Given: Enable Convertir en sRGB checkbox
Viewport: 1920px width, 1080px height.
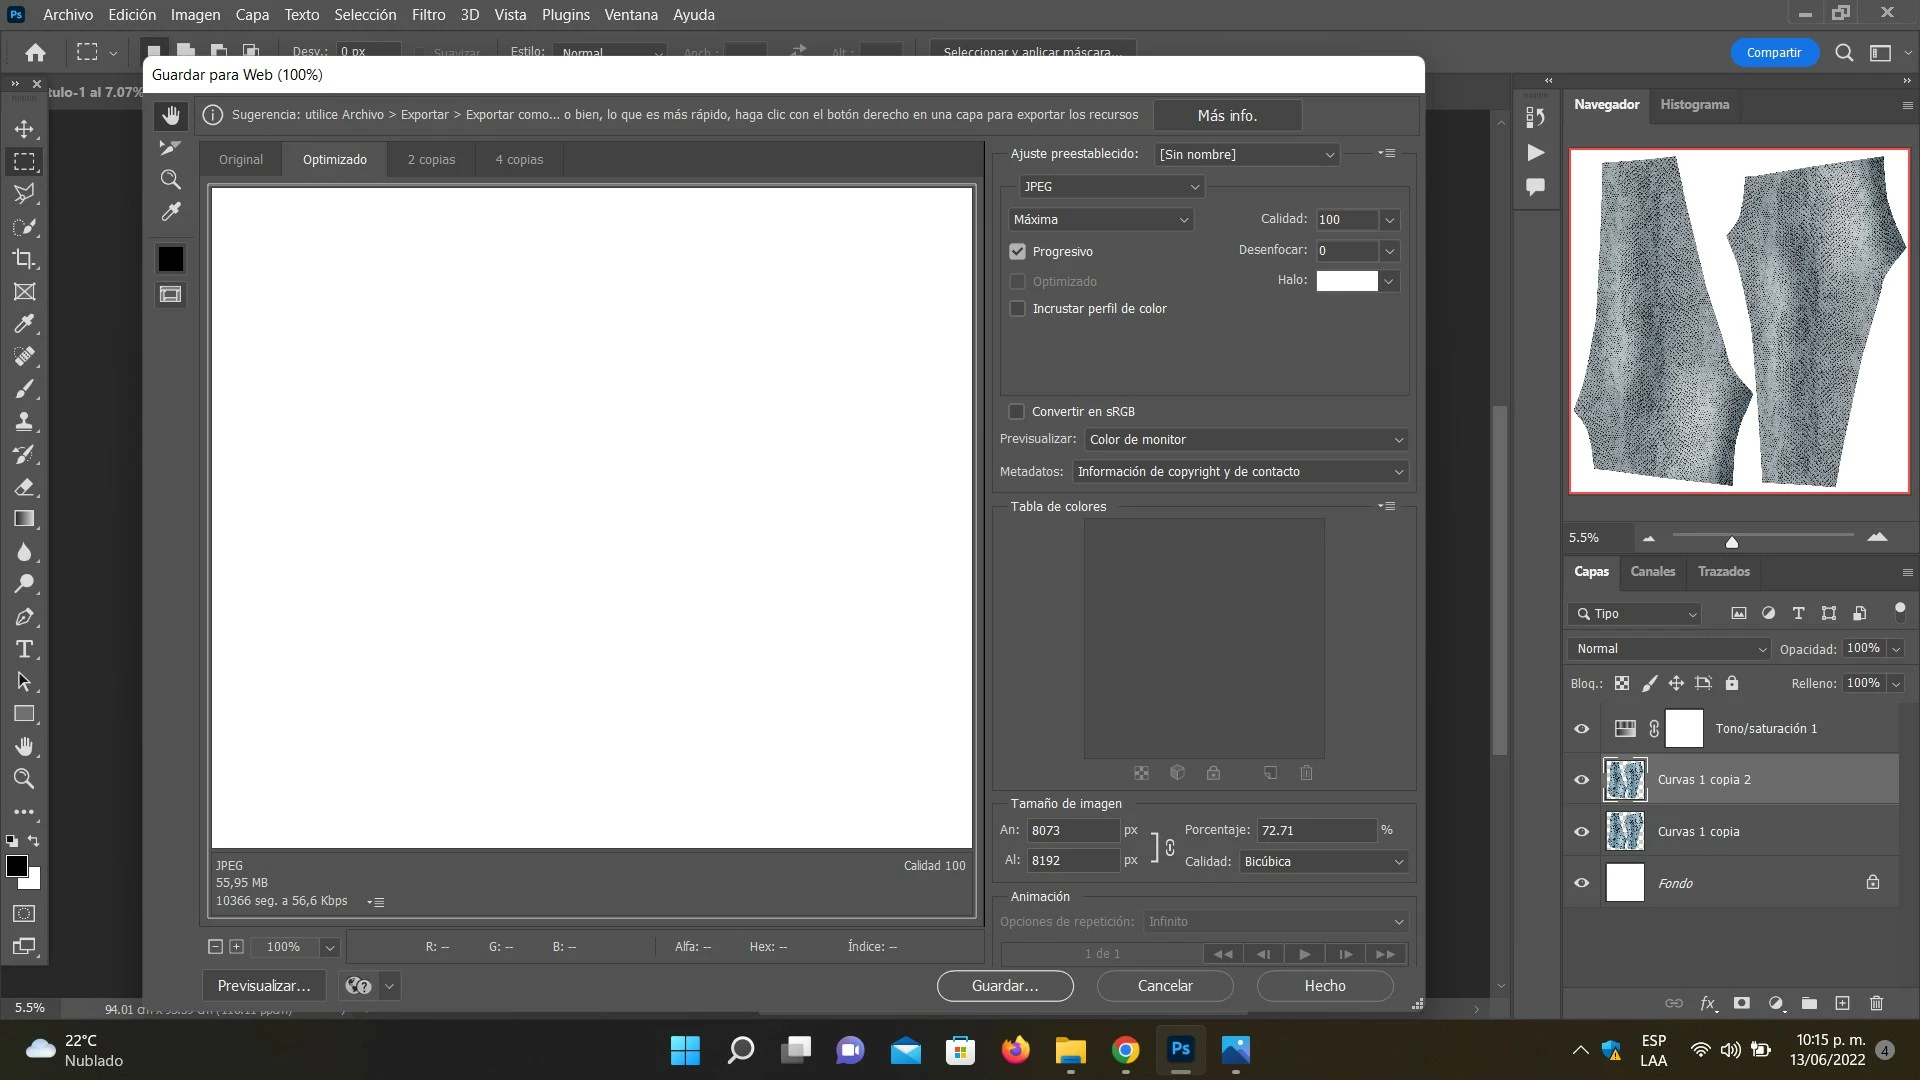Looking at the screenshot, I should point(1016,411).
